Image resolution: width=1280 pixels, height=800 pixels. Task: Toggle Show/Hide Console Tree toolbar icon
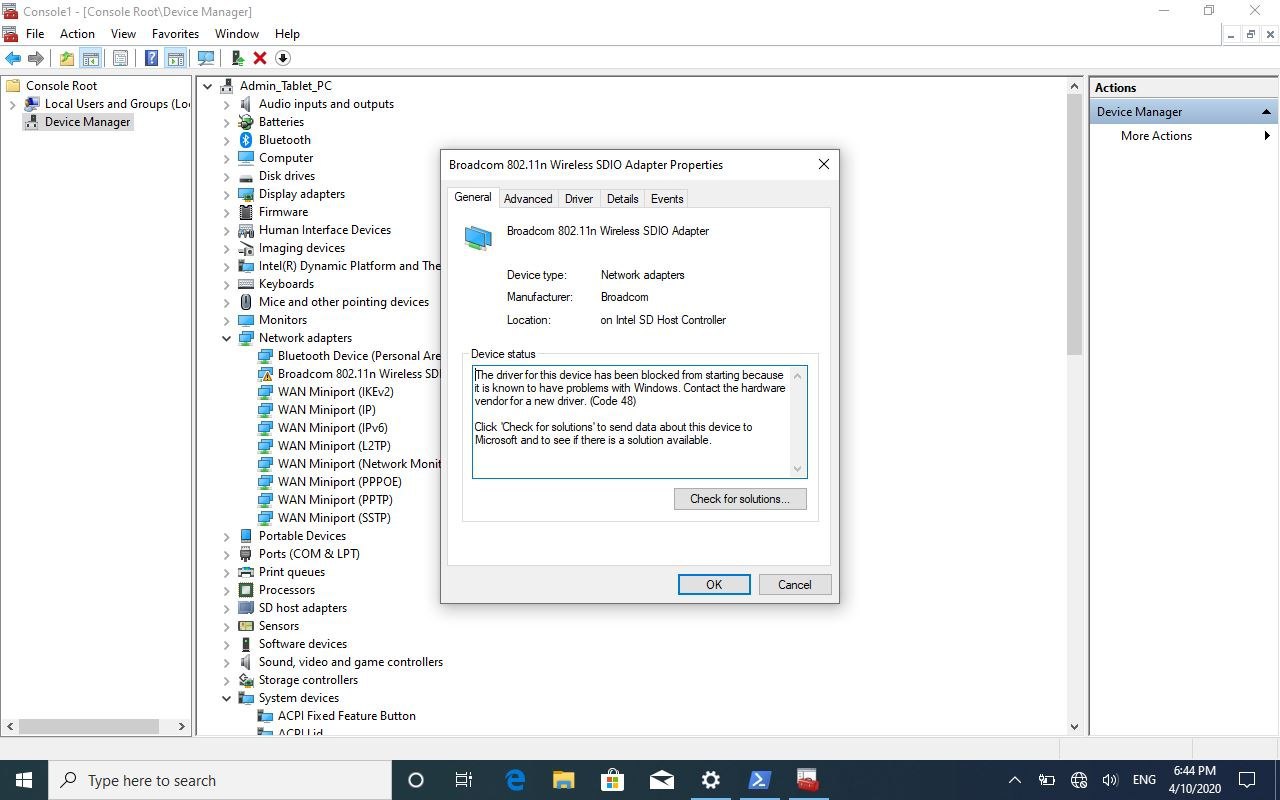click(x=91, y=58)
